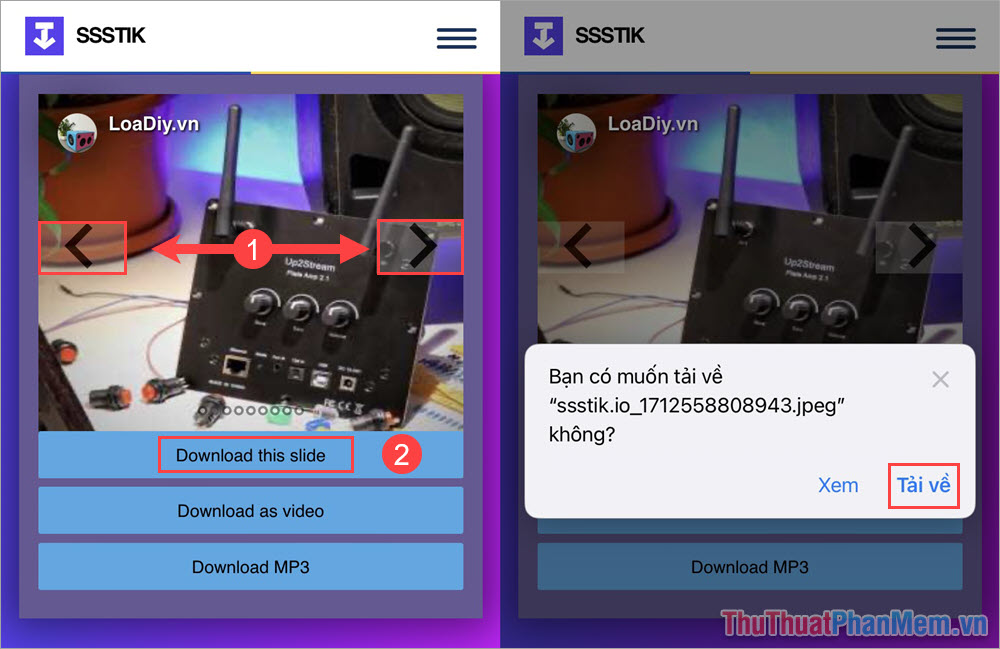
Task: Go to previous slide in left screen
Action: 82,247
